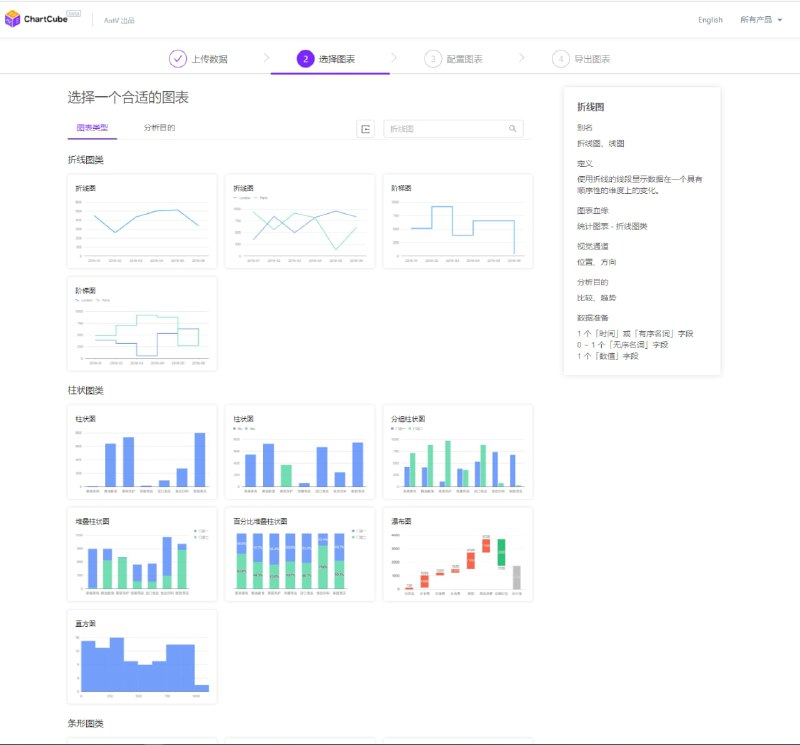Viewport: 800px width, 745px height.
Task: Select the 分组柱状图 grouped bar chart
Action: click(458, 452)
